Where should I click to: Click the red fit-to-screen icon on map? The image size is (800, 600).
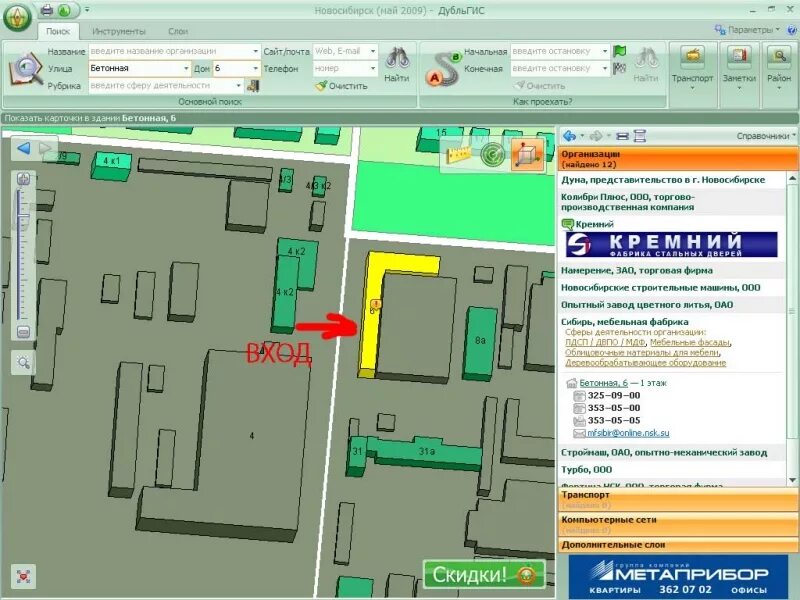click(23, 577)
